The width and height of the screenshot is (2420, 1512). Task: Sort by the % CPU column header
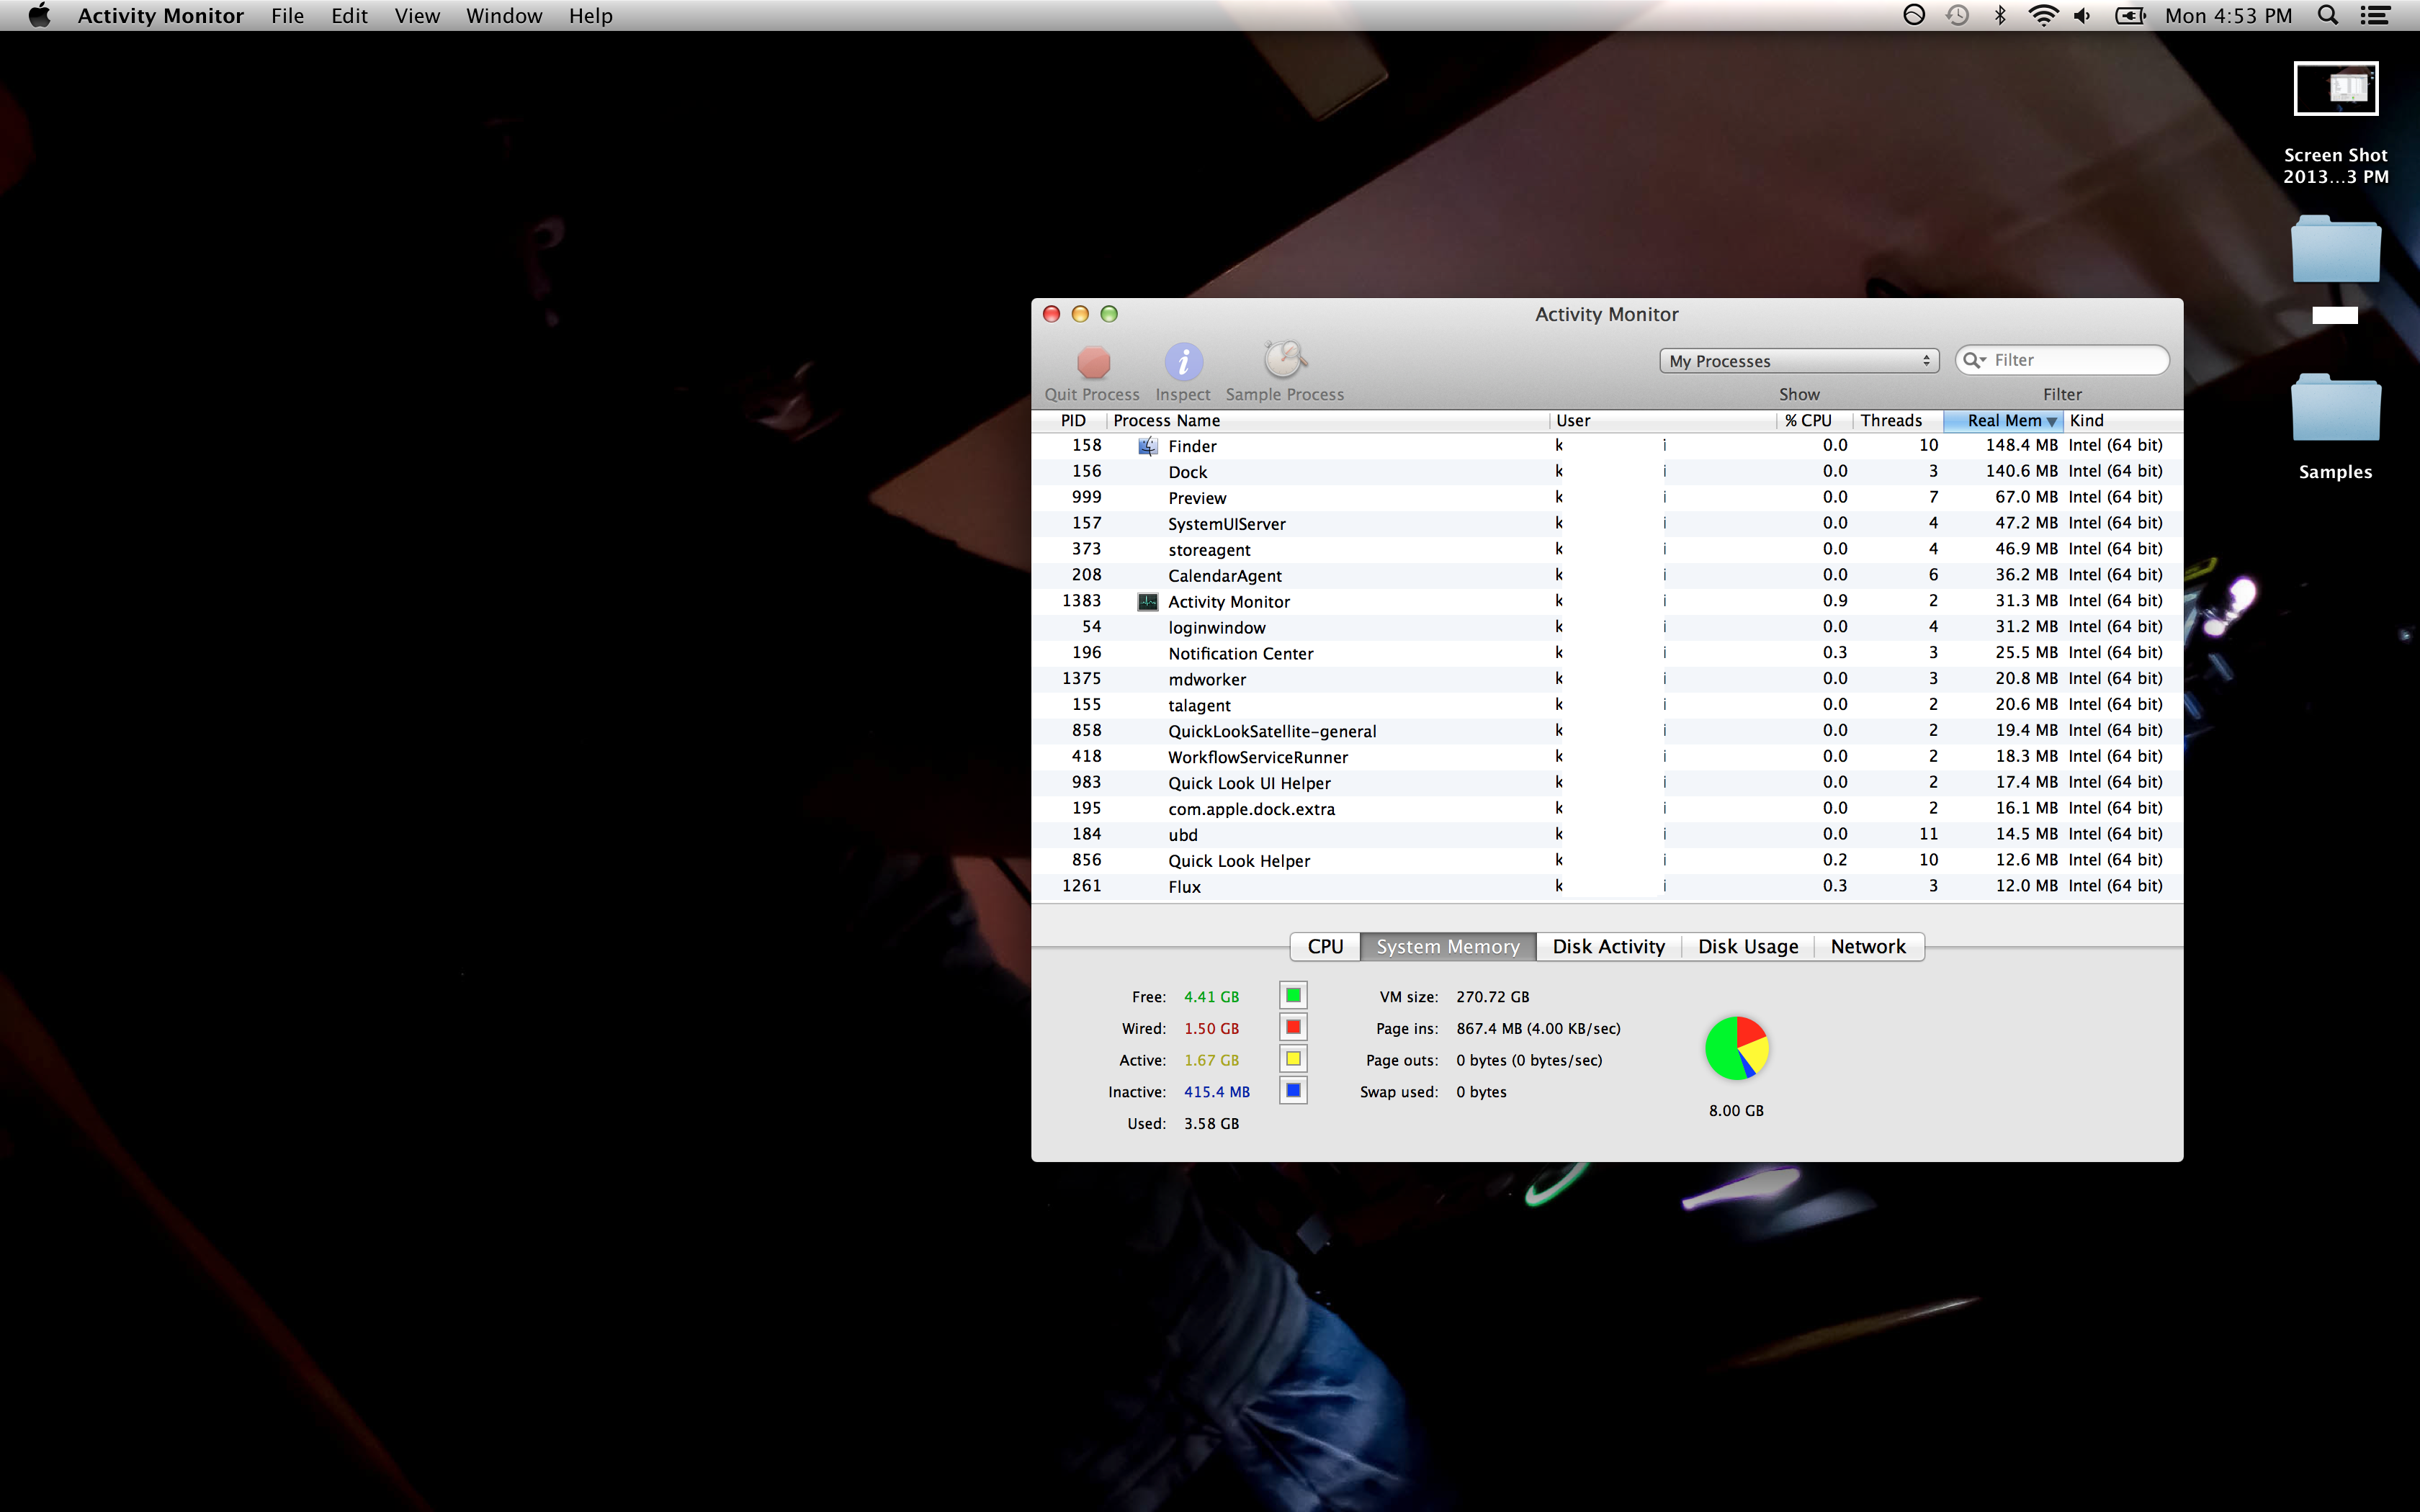pyautogui.click(x=1816, y=421)
